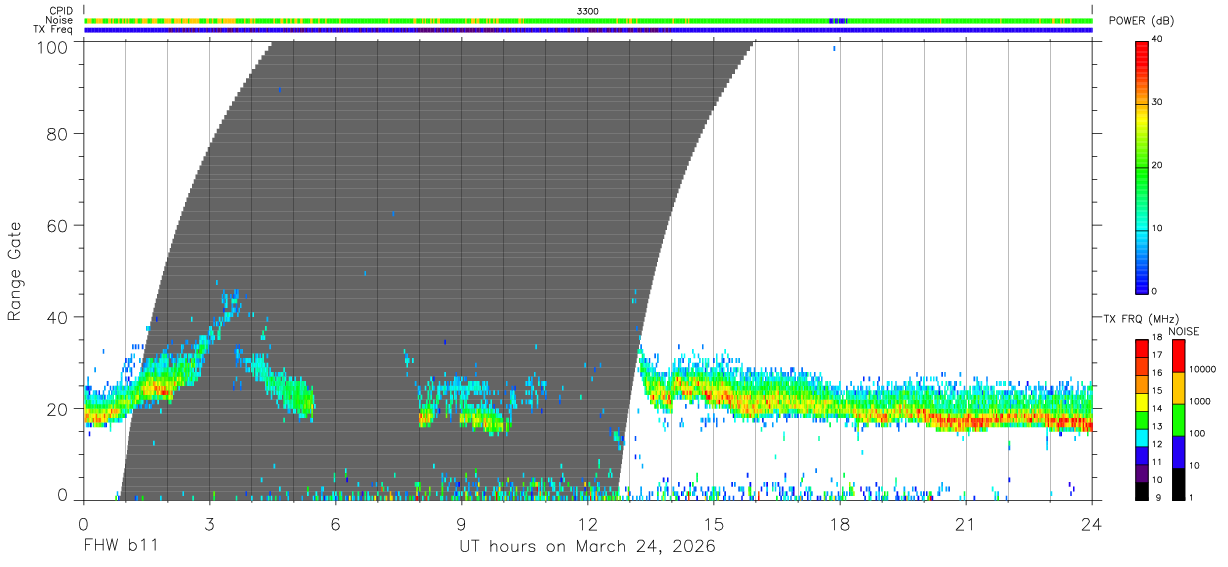Click the power colorbar gradient

(1141, 166)
